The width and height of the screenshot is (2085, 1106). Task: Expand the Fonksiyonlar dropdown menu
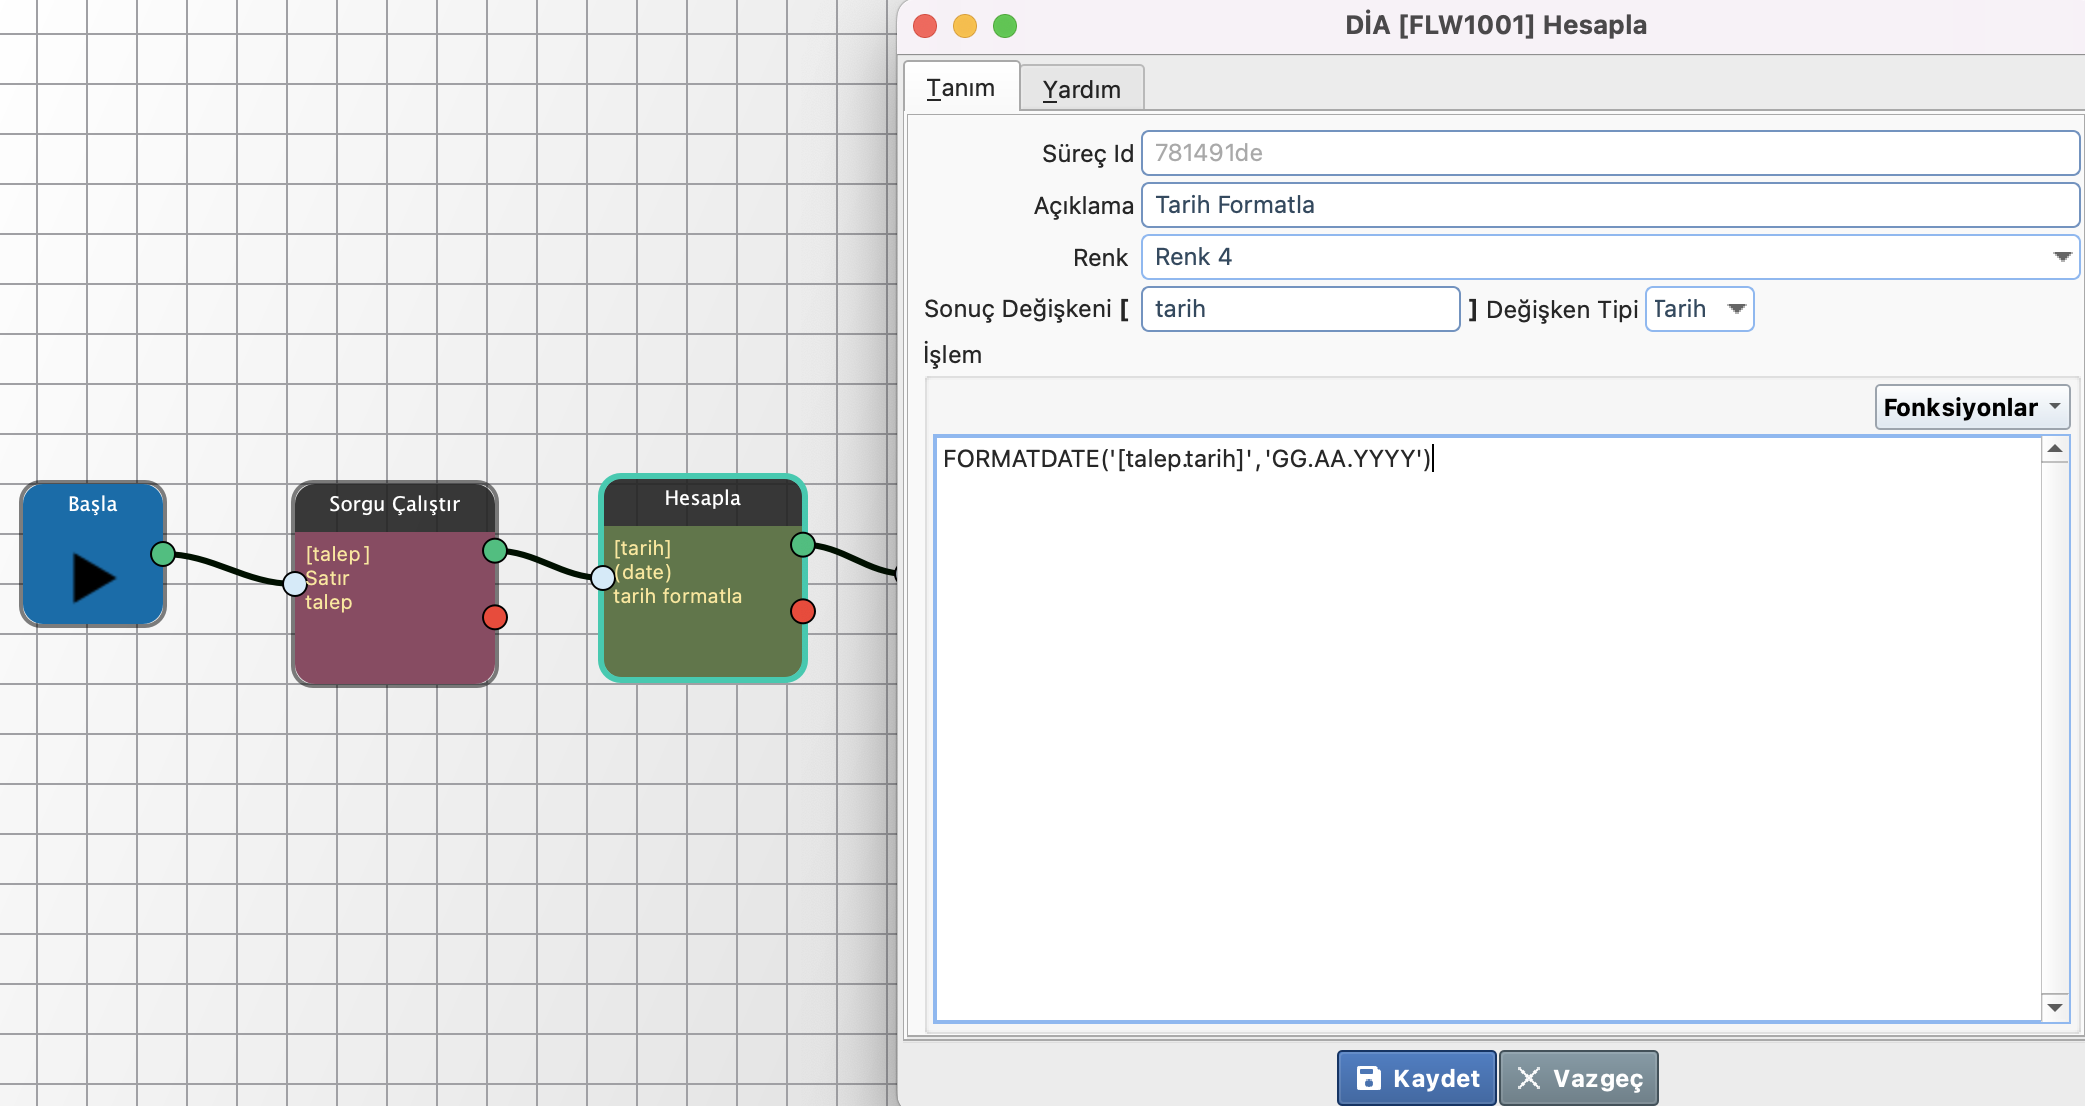pos(1971,407)
